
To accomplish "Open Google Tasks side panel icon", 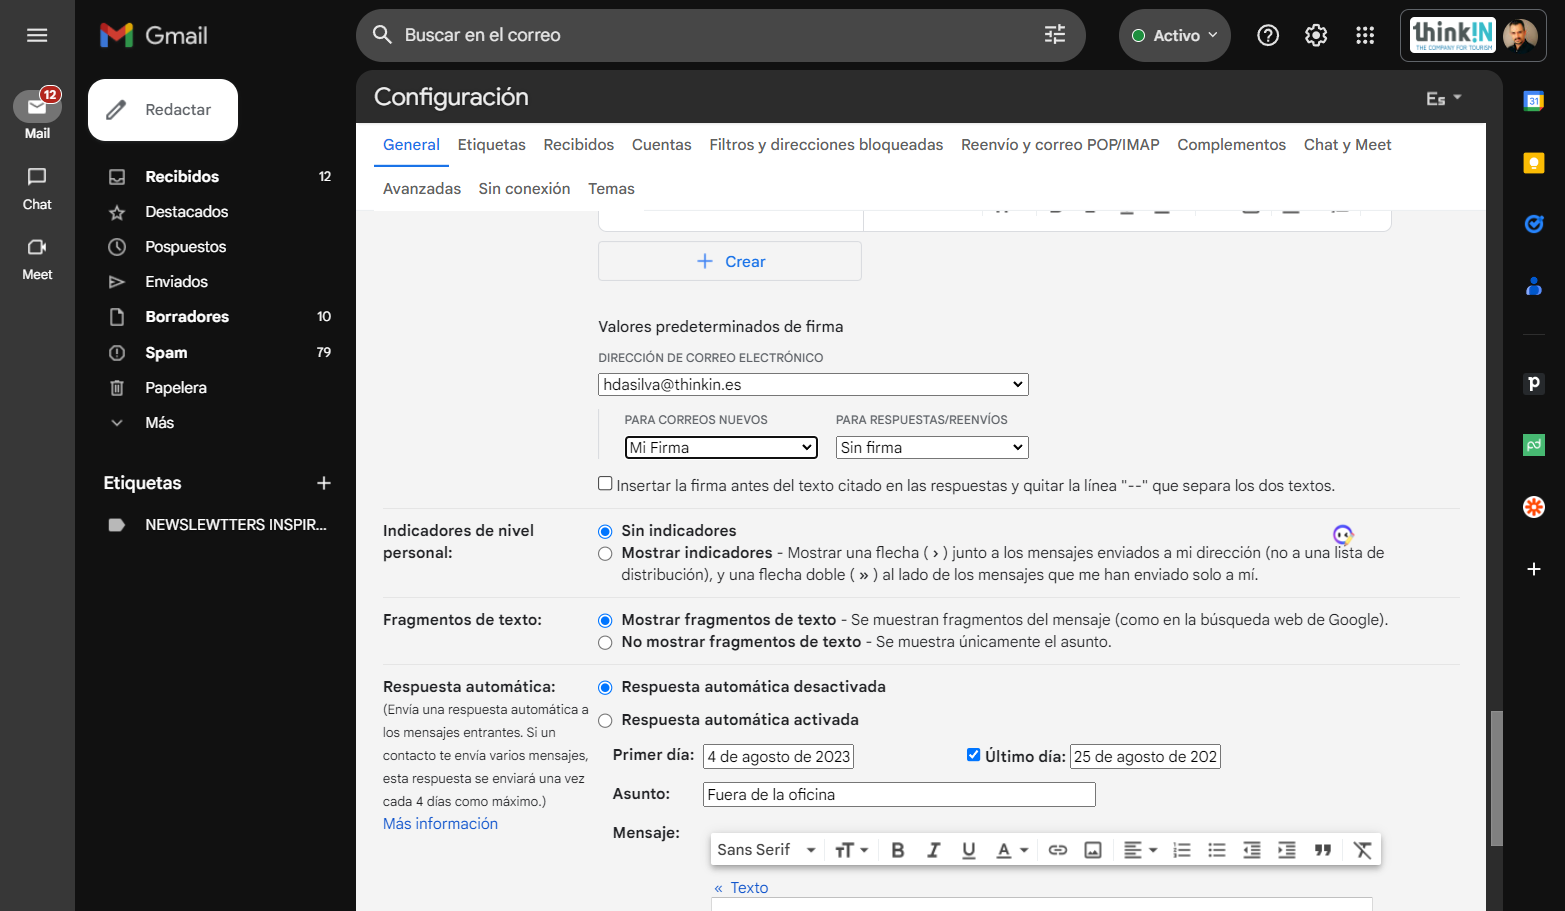I will click(x=1533, y=224).
